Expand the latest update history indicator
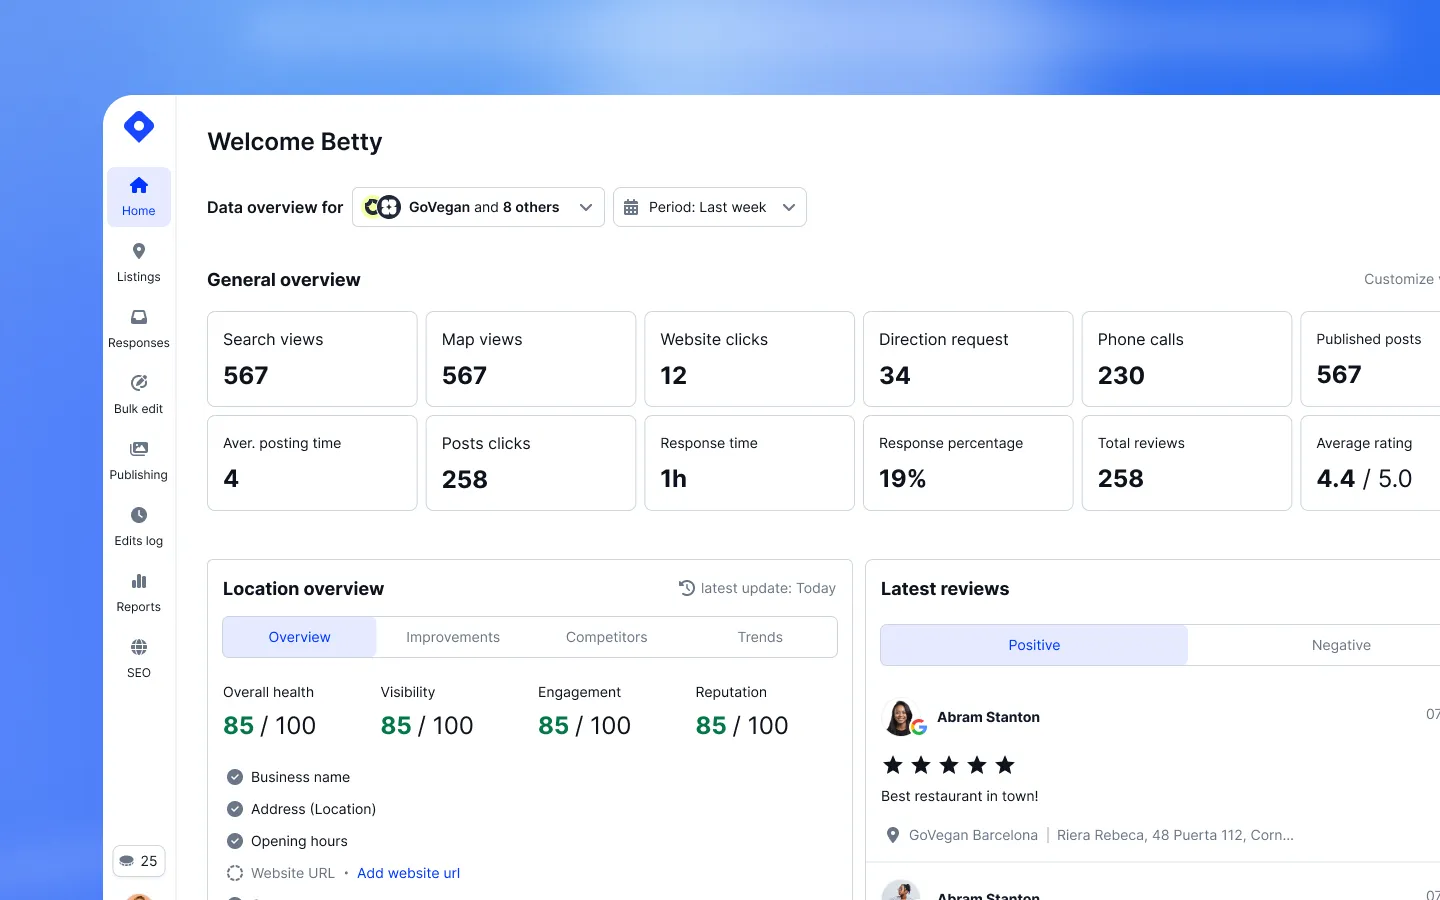Viewport: 1440px width, 900px height. click(757, 588)
